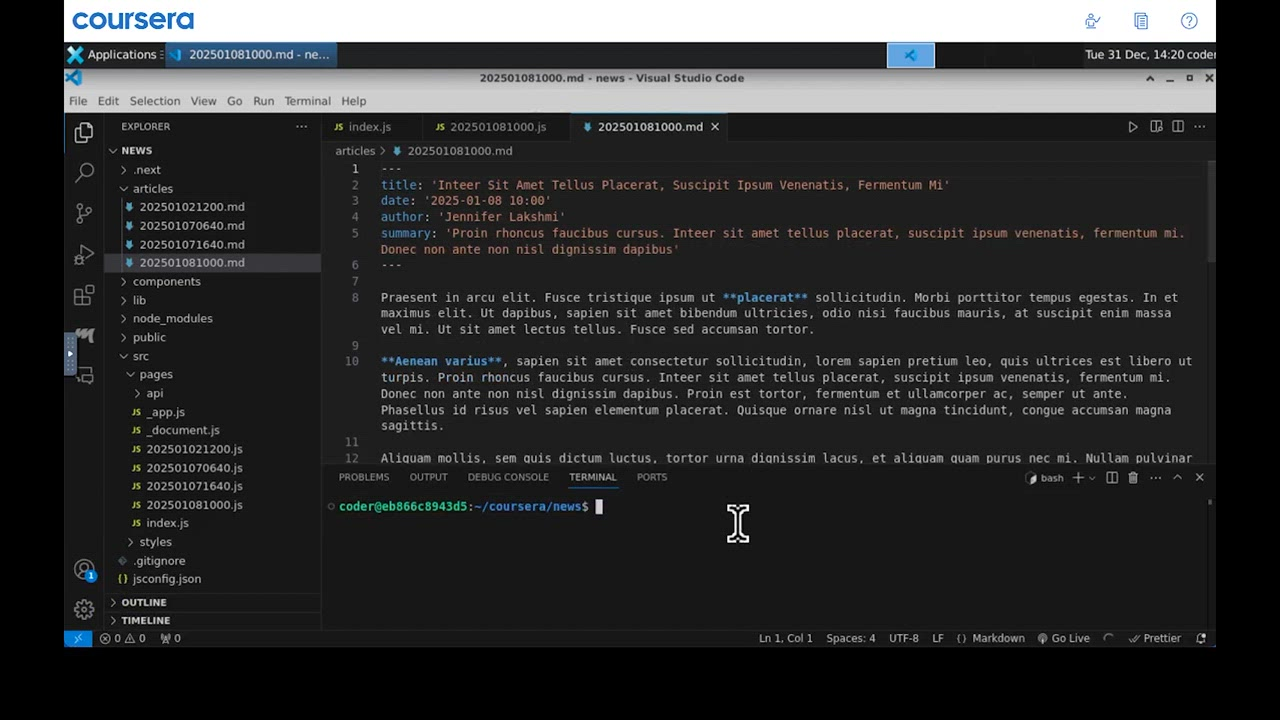The image size is (1280, 720).
Task: Click Prettier status bar button
Action: pyautogui.click(x=1155, y=638)
